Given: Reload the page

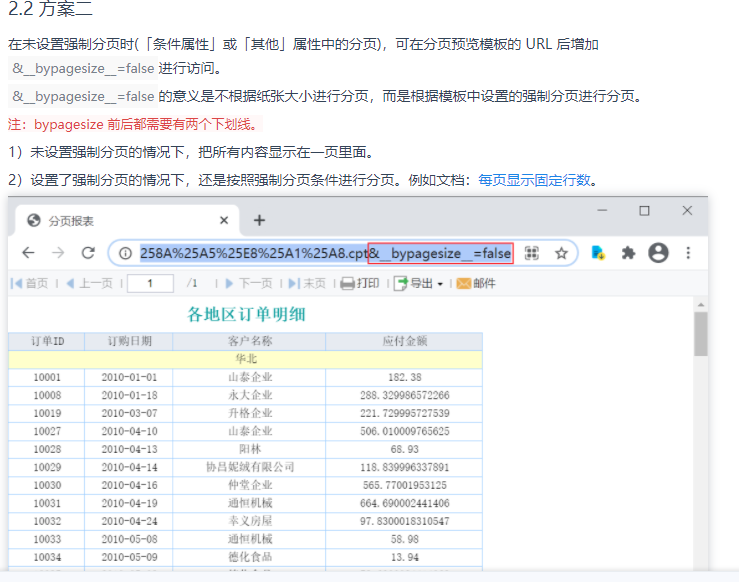Looking at the screenshot, I should [88, 253].
